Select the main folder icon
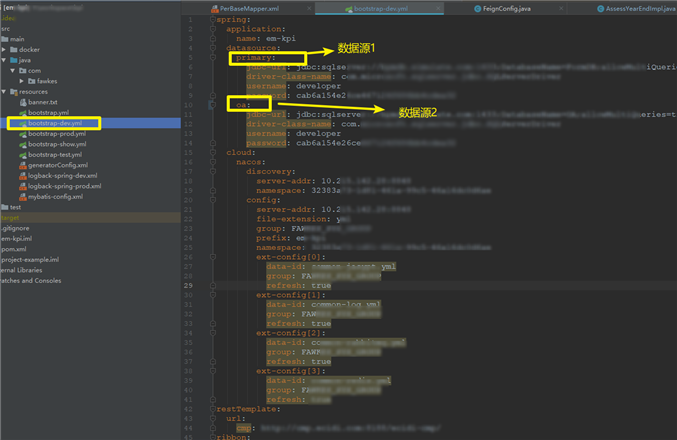The height and width of the screenshot is (440, 677). 5,39
